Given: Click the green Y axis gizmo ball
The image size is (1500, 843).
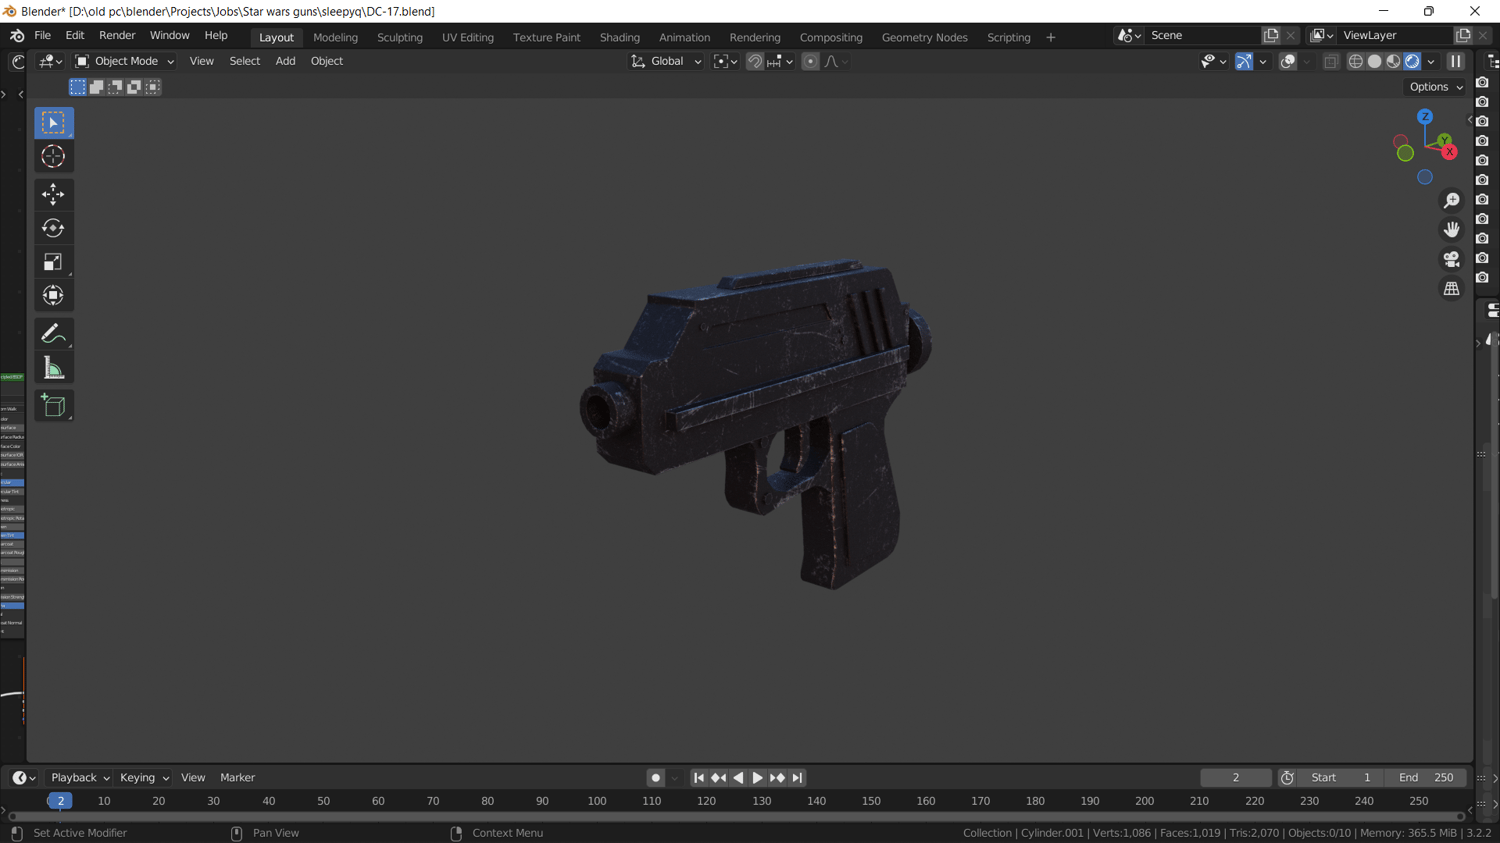Looking at the screenshot, I should [x=1444, y=140].
